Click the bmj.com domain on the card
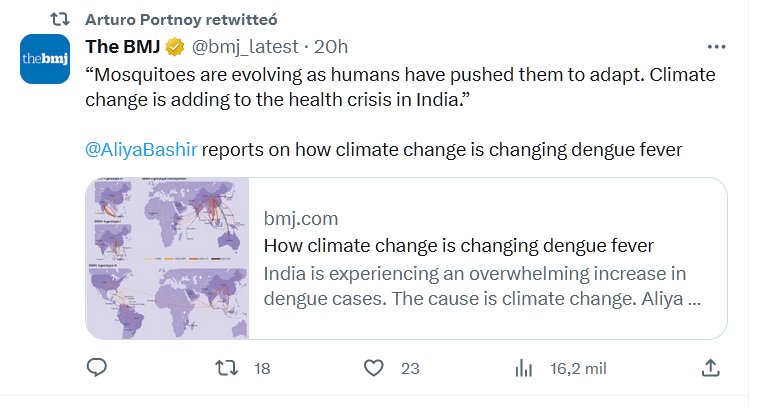764x408 pixels. click(x=301, y=219)
